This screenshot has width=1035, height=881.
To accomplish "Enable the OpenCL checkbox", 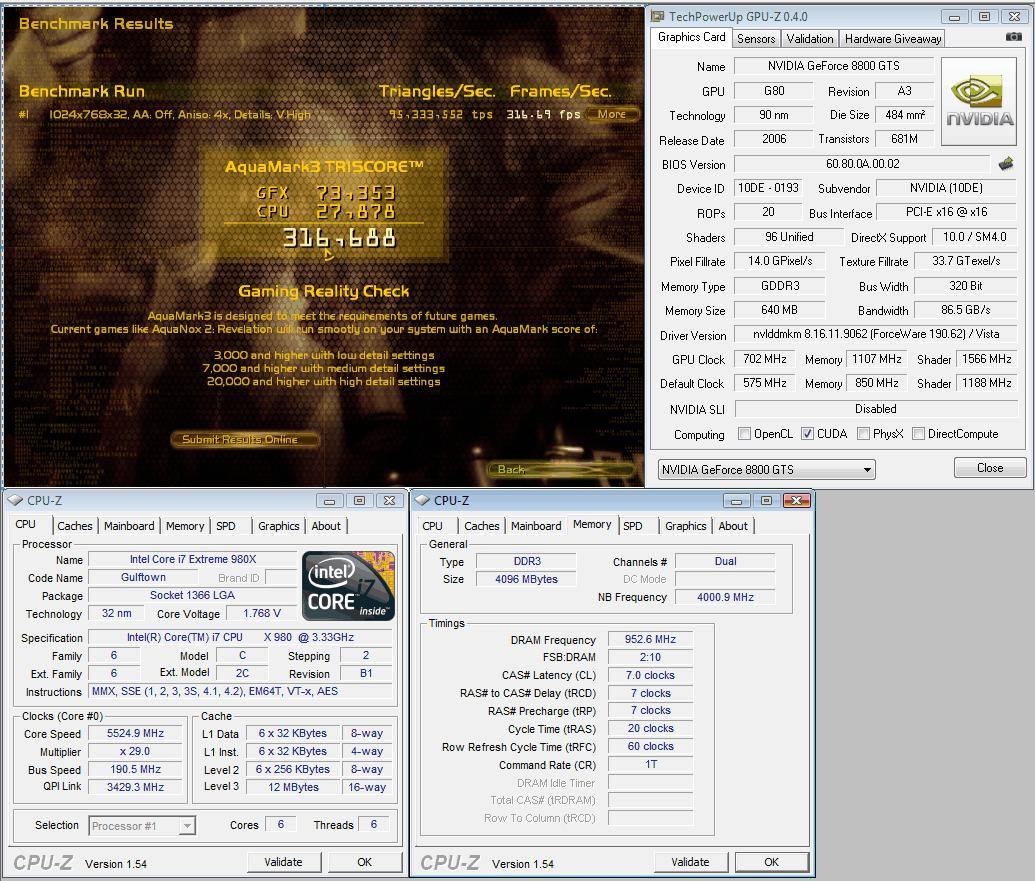I will click(744, 434).
